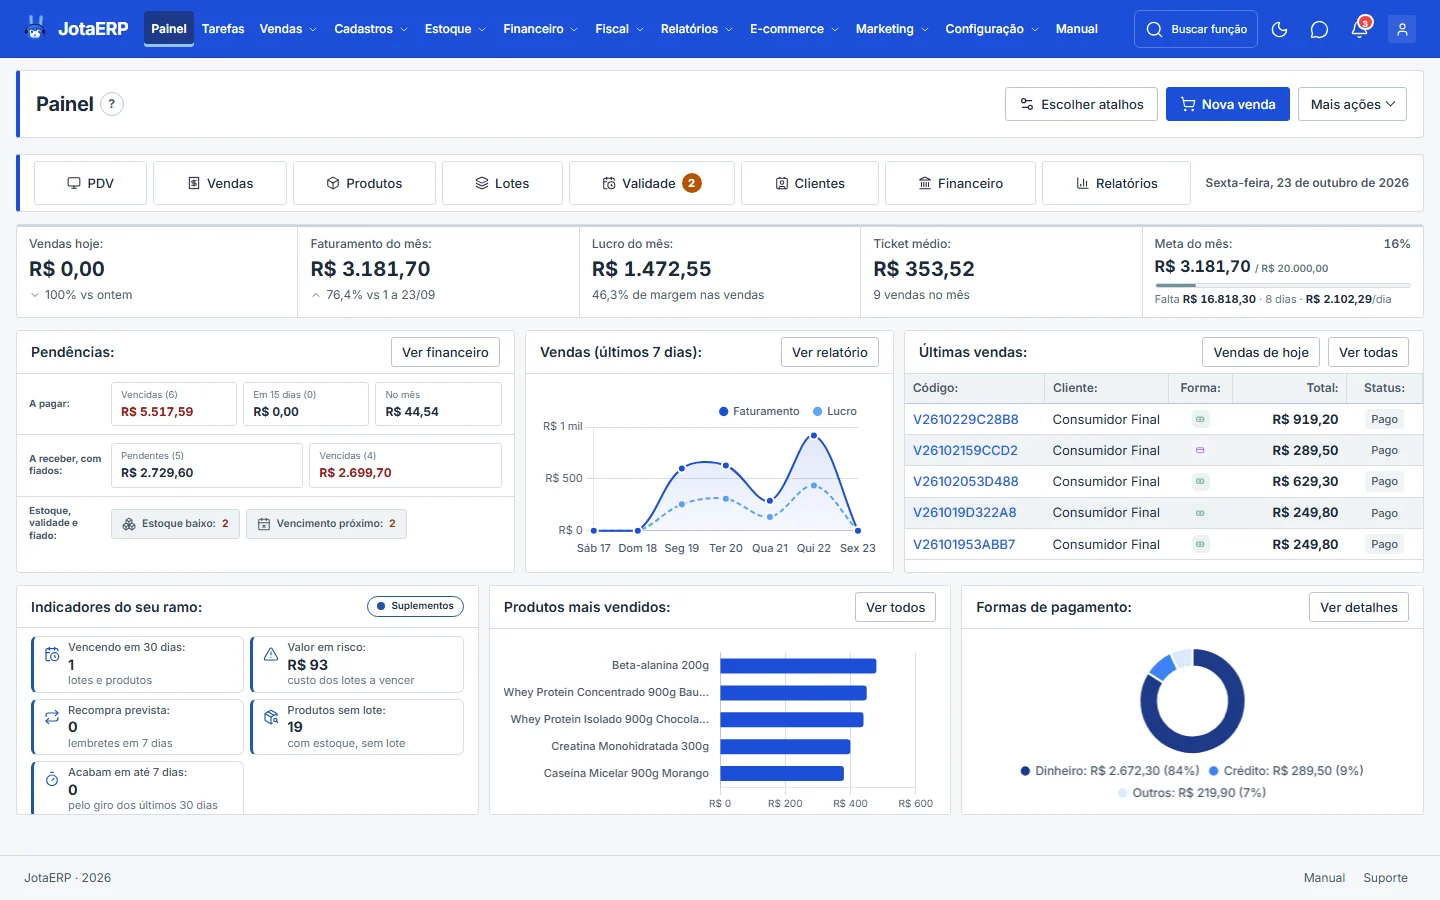Screen dimensions: 1440x900
Task: Open sale V2610229C28B8 link
Action: (966, 419)
